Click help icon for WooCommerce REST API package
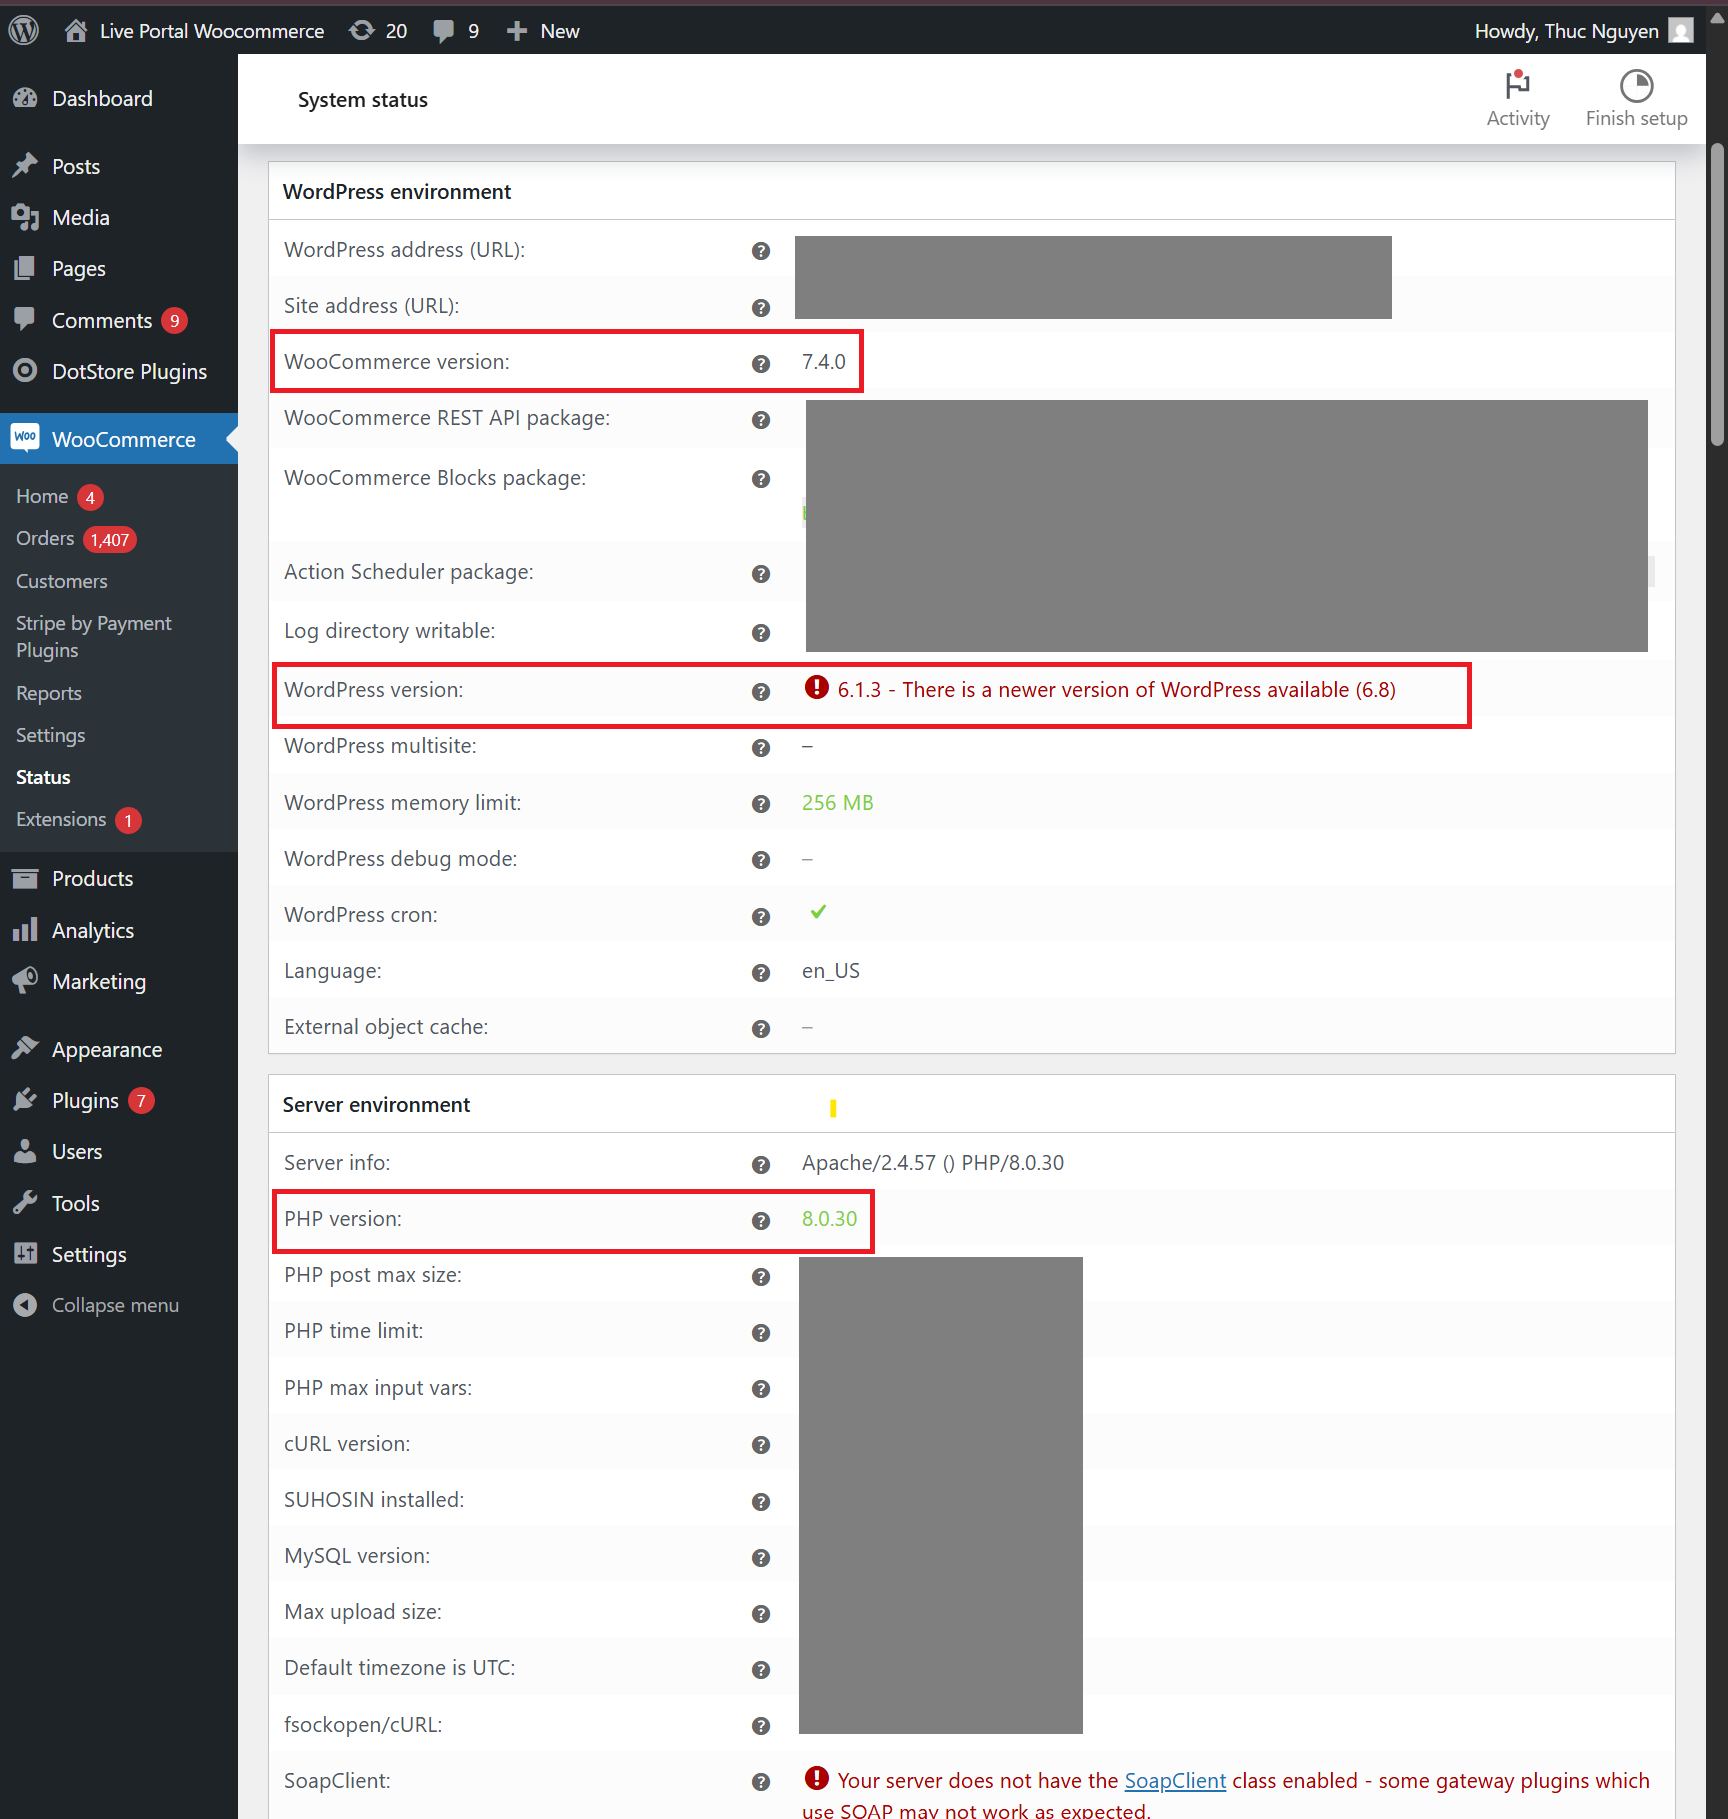The image size is (1728, 1819). [x=761, y=419]
